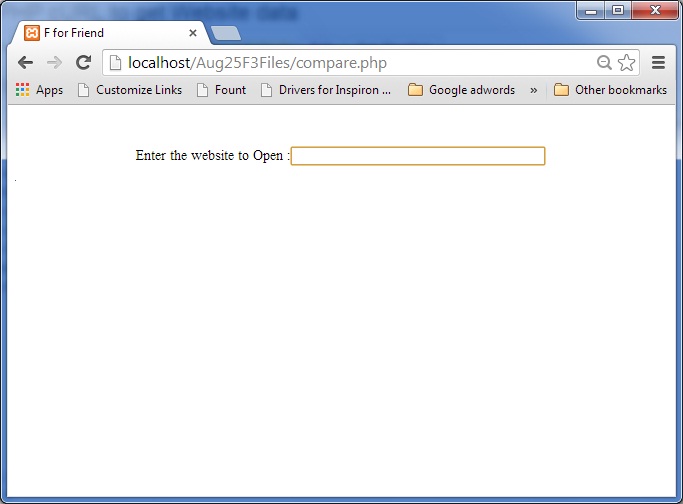Viewport: 683px width, 504px height.
Task: Focus the website to Open input field
Action: coord(418,156)
